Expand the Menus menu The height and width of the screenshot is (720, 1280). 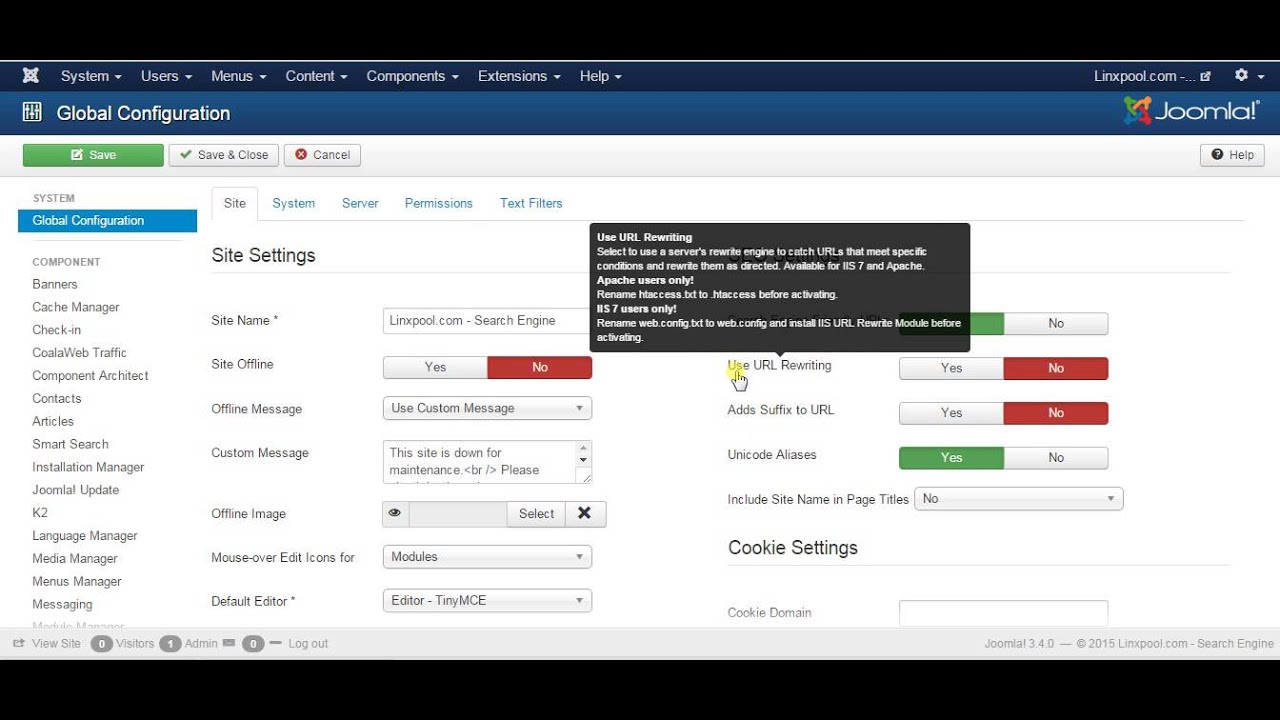239,76
